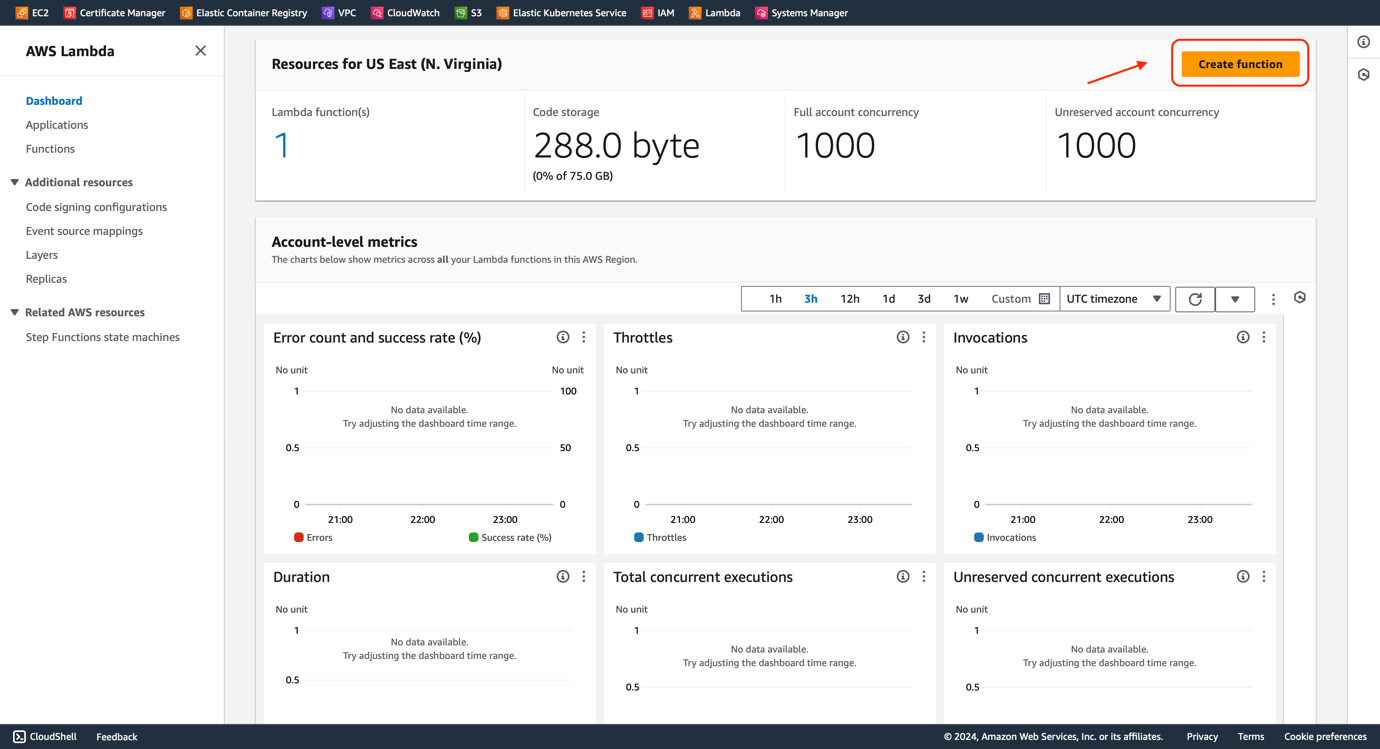1380x749 pixels.
Task: Open options menu for Throttles chart
Action: pos(924,338)
